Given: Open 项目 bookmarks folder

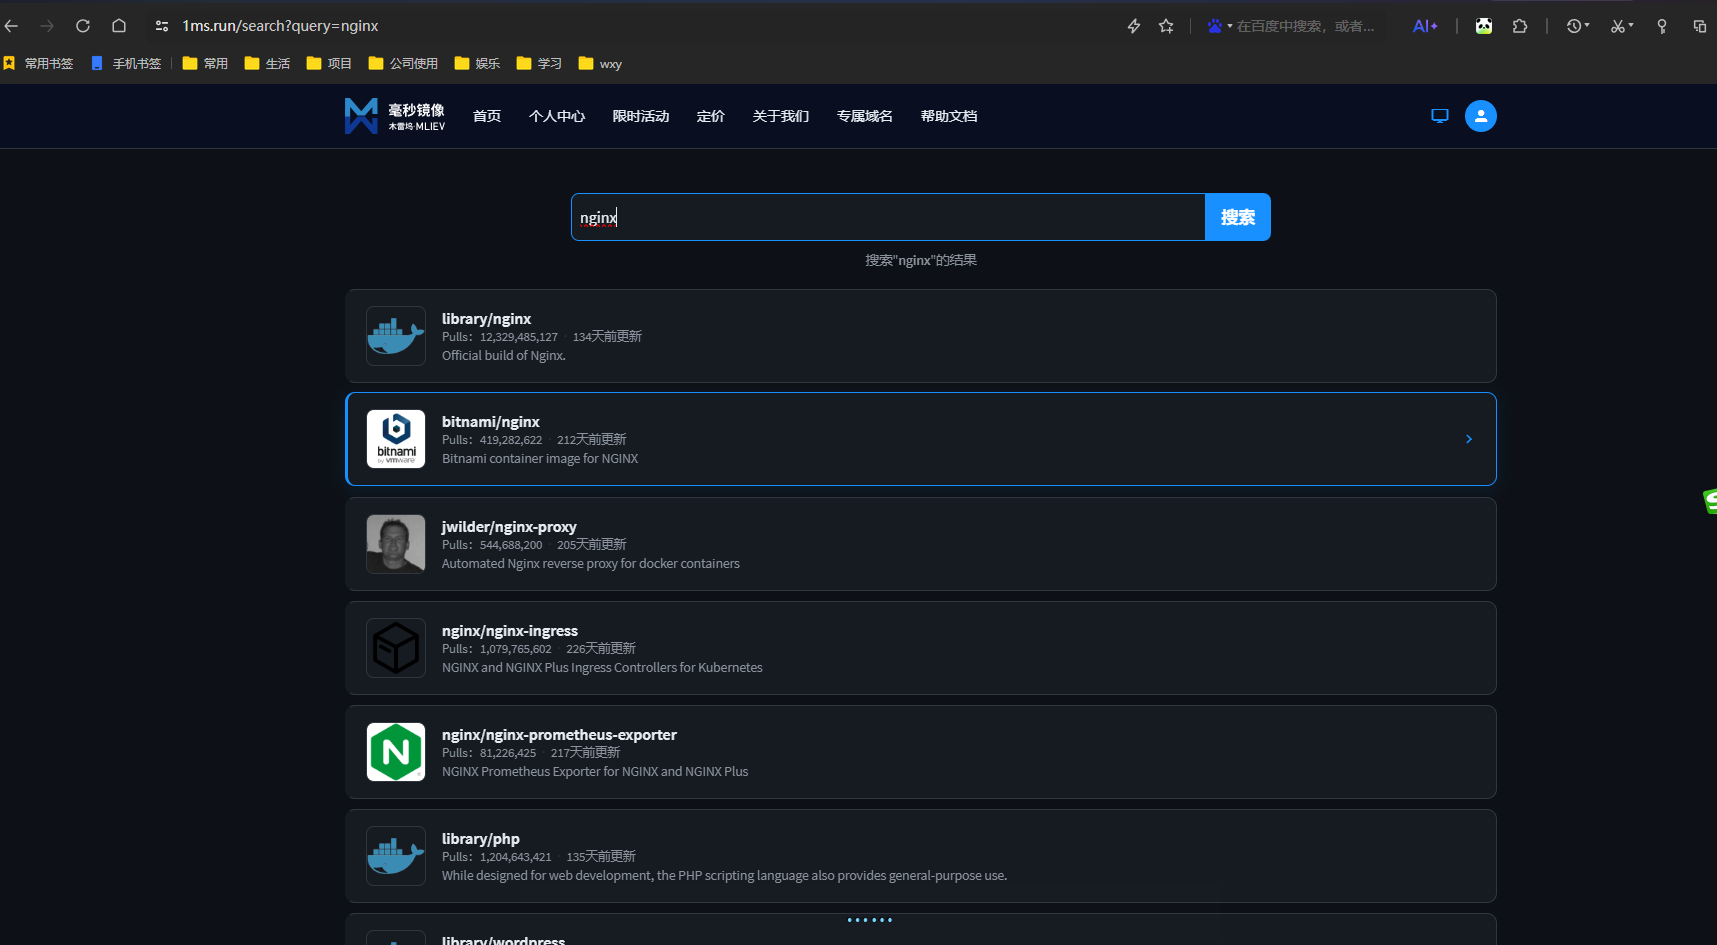Looking at the screenshot, I should click(x=329, y=63).
